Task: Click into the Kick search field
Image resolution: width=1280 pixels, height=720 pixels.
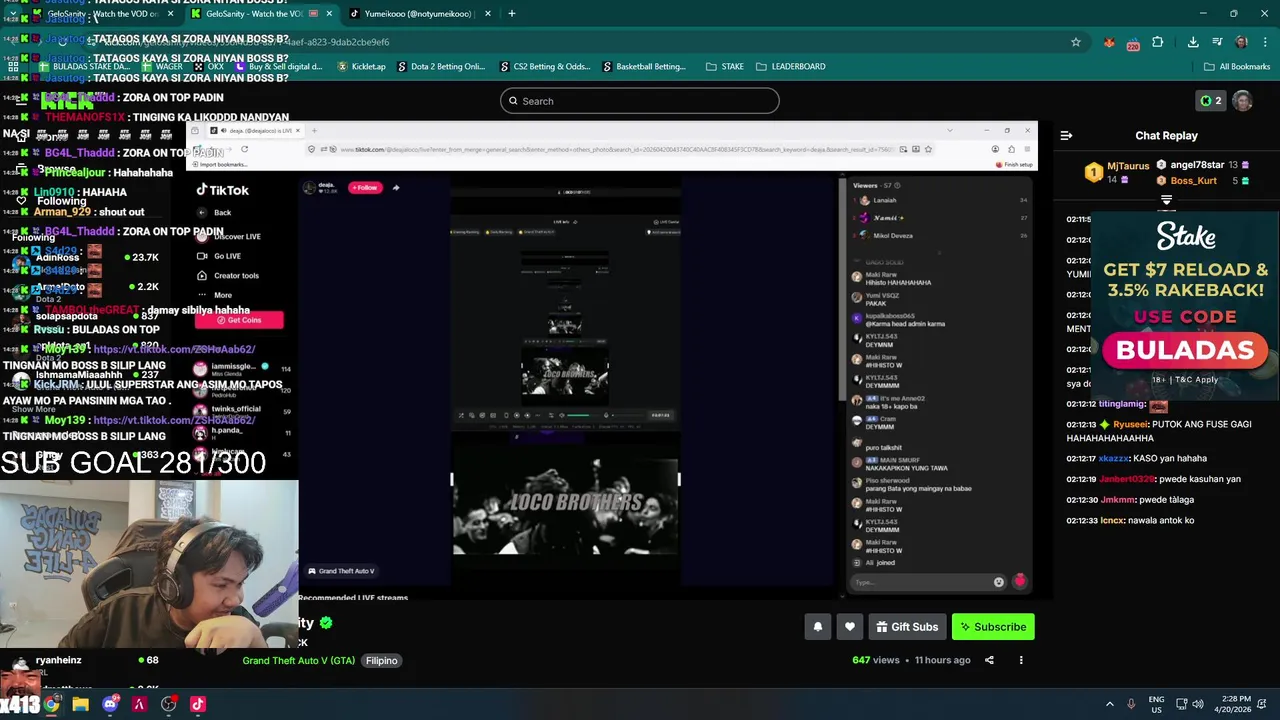Action: coord(640,101)
